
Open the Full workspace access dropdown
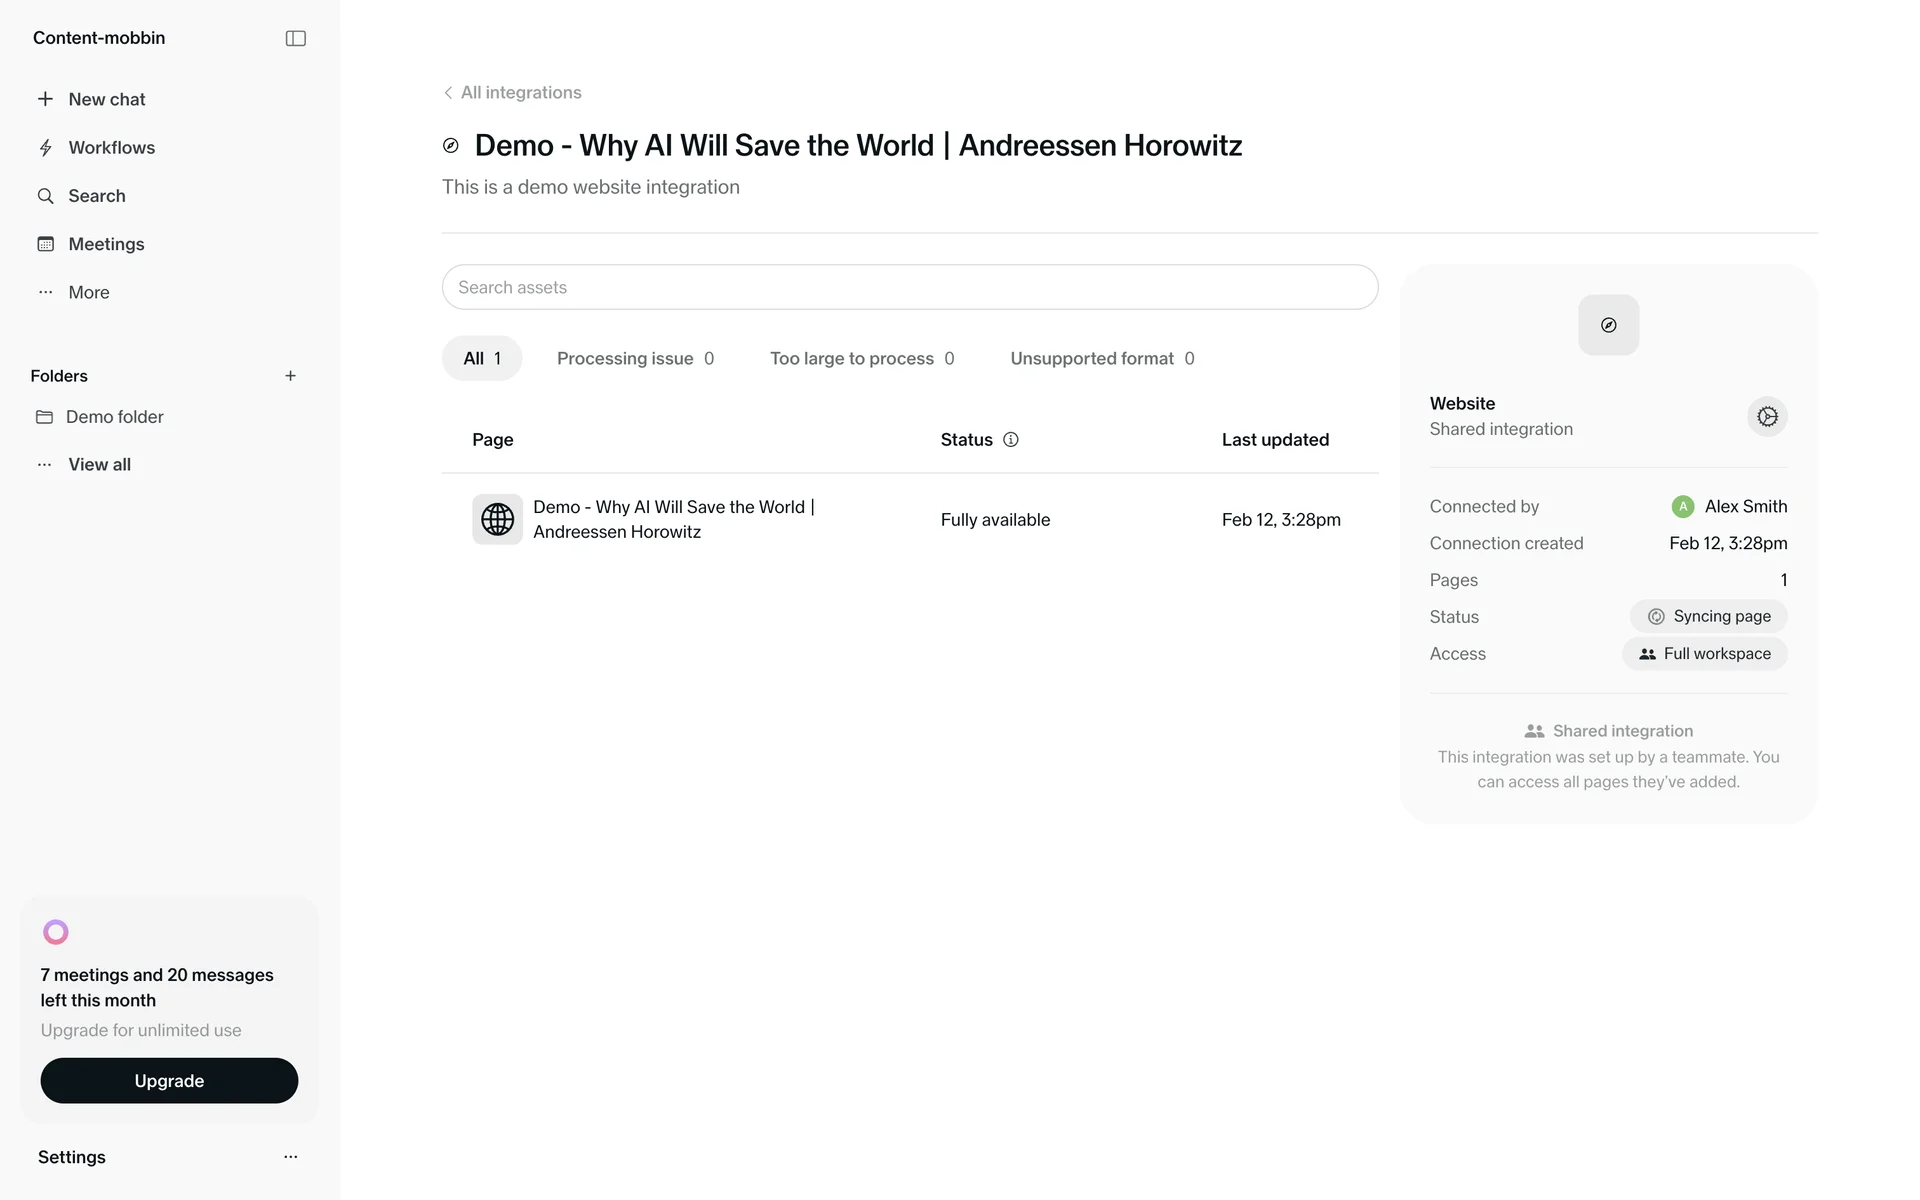1704,654
